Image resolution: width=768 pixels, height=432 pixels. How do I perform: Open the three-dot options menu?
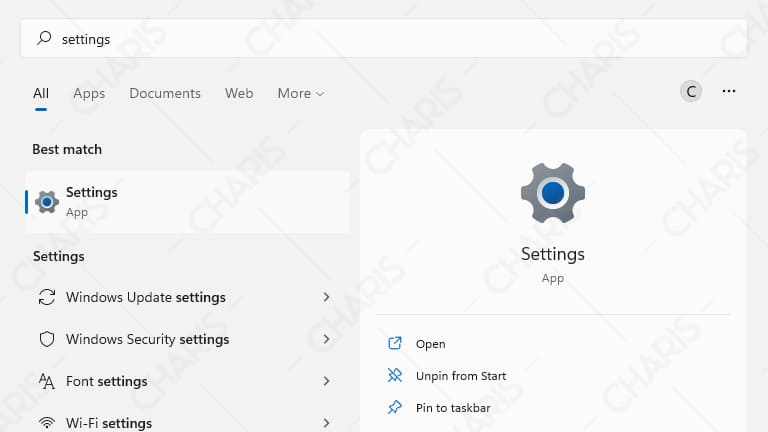[729, 91]
